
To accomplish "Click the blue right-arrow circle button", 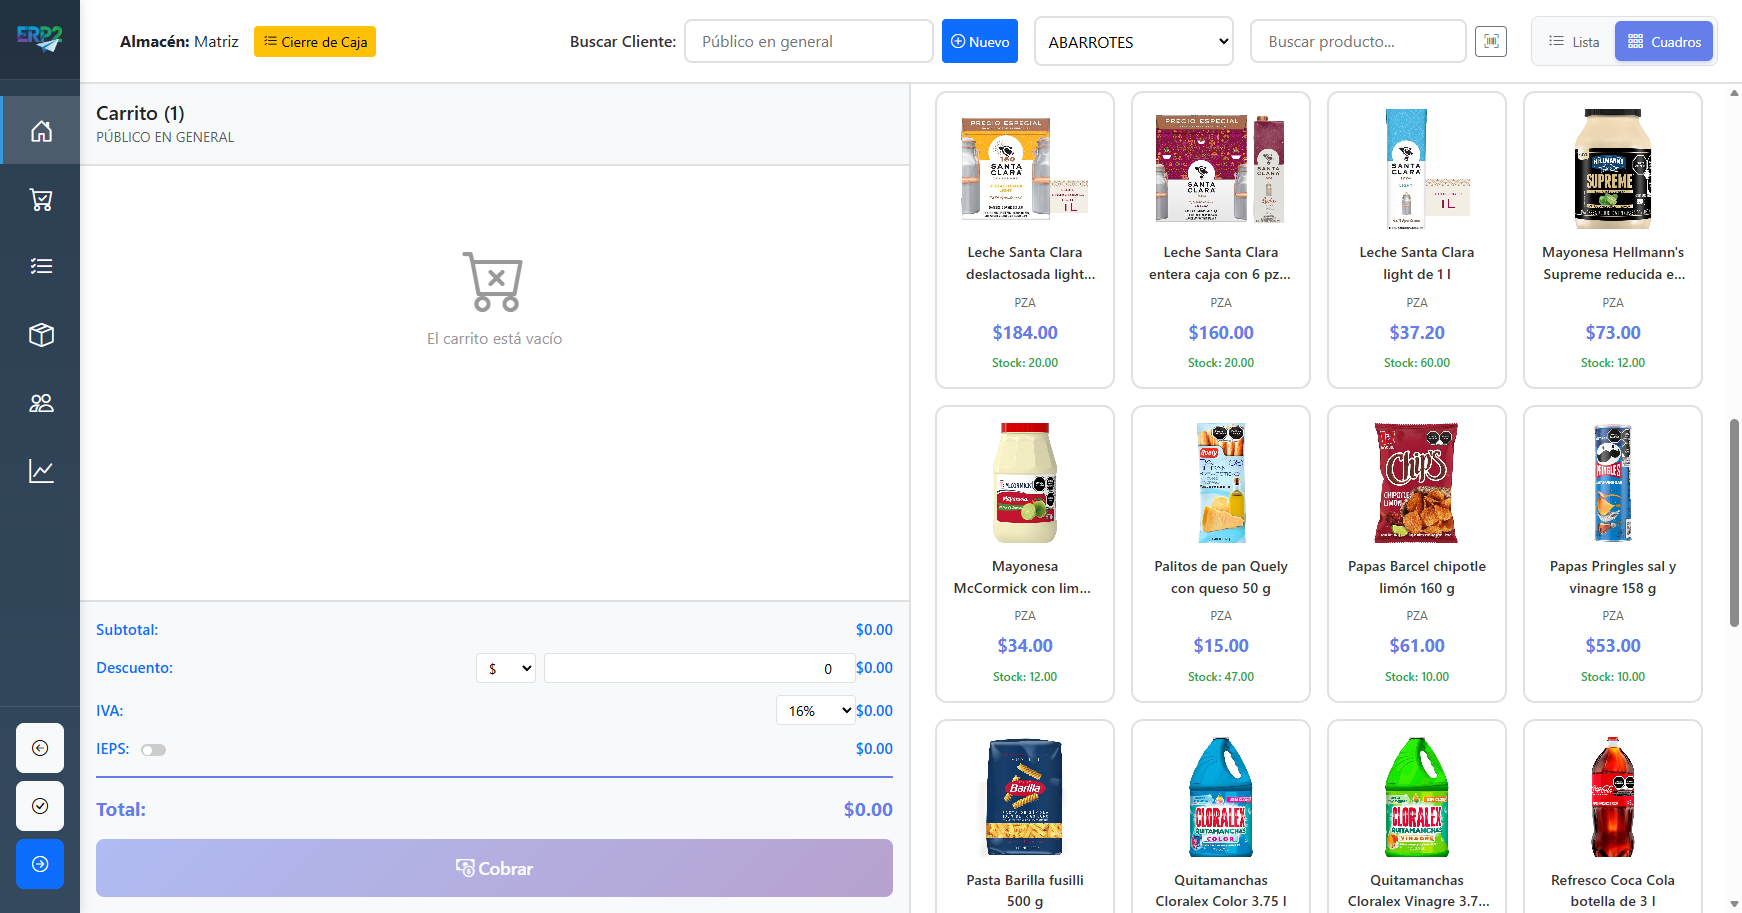I will pyautogui.click(x=40, y=864).
